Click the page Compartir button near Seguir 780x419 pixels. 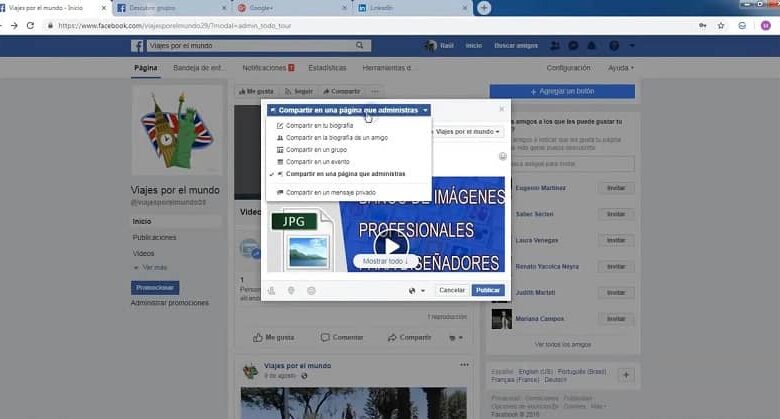(341, 92)
